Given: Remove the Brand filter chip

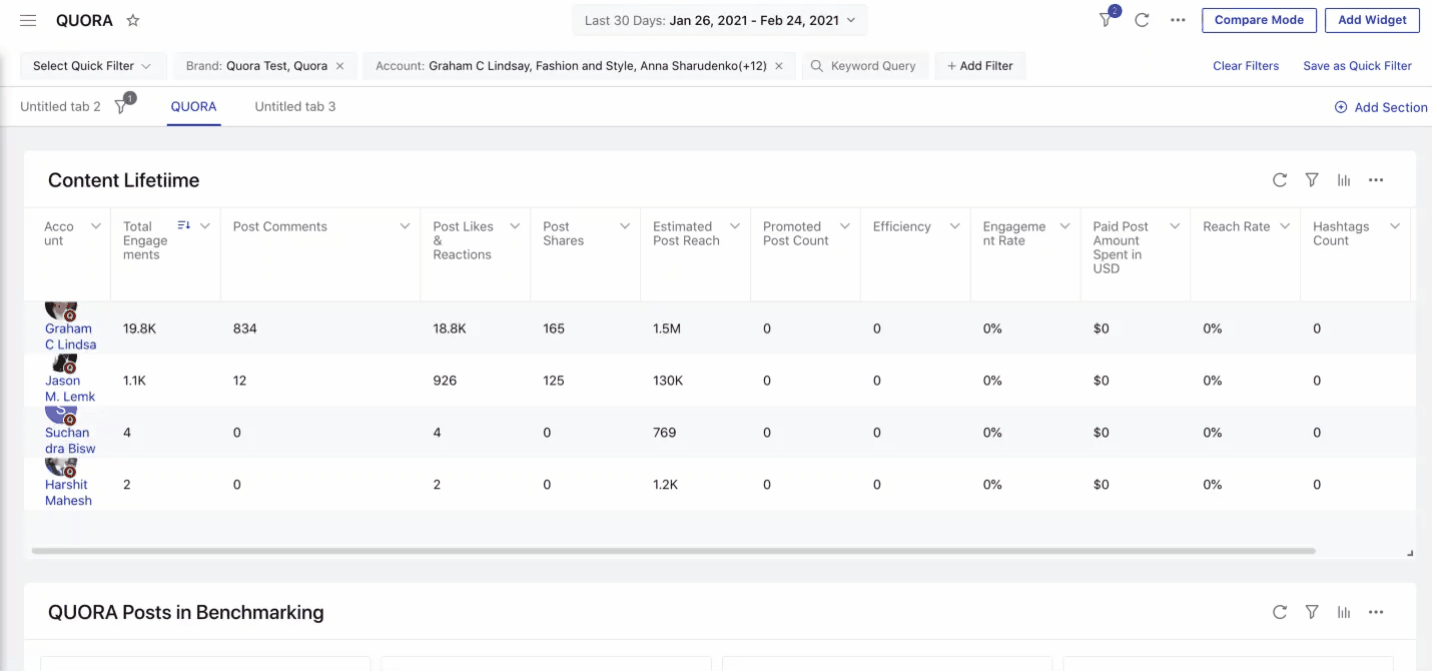Looking at the screenshot, I should (x=340, y=66).
